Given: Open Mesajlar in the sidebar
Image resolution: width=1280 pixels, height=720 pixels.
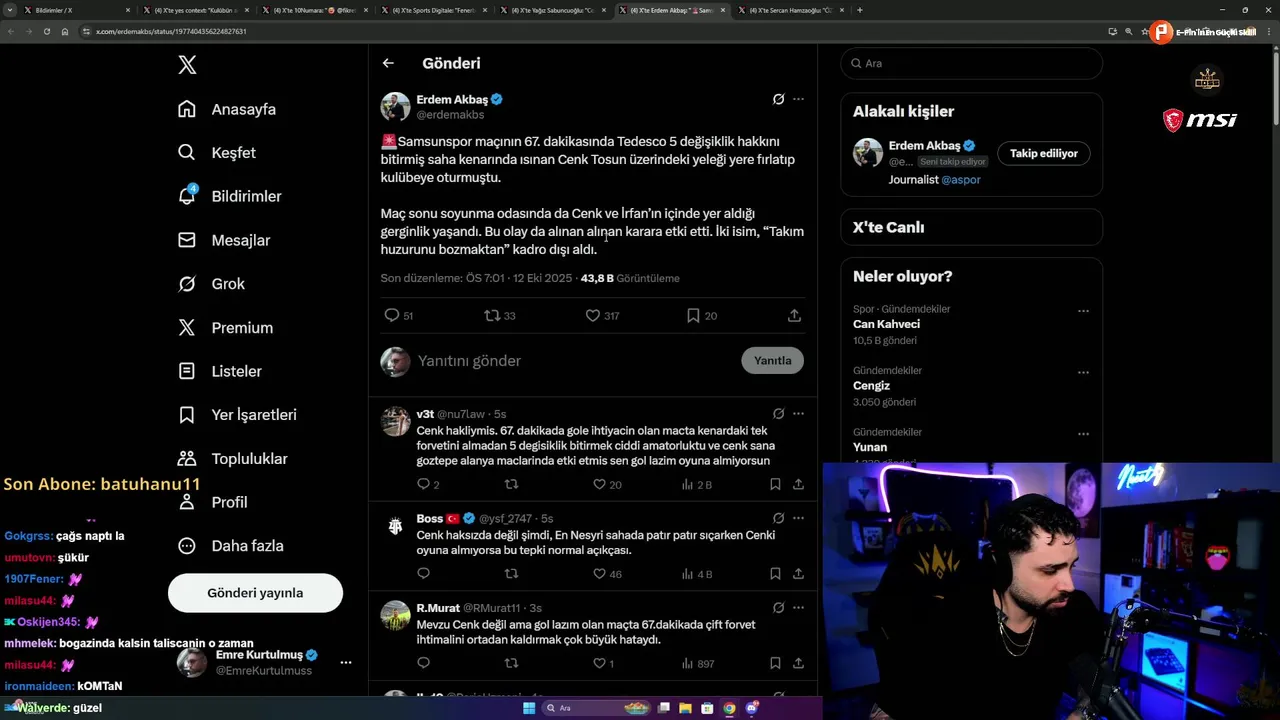Looking at the screenshot, I should point(224,240).
